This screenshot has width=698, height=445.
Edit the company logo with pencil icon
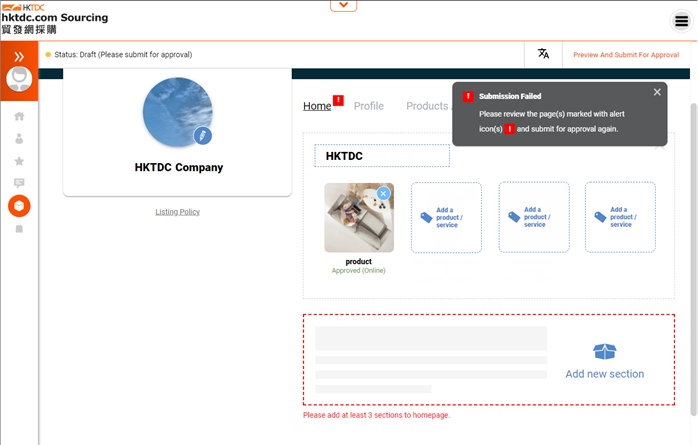[203, 135]
